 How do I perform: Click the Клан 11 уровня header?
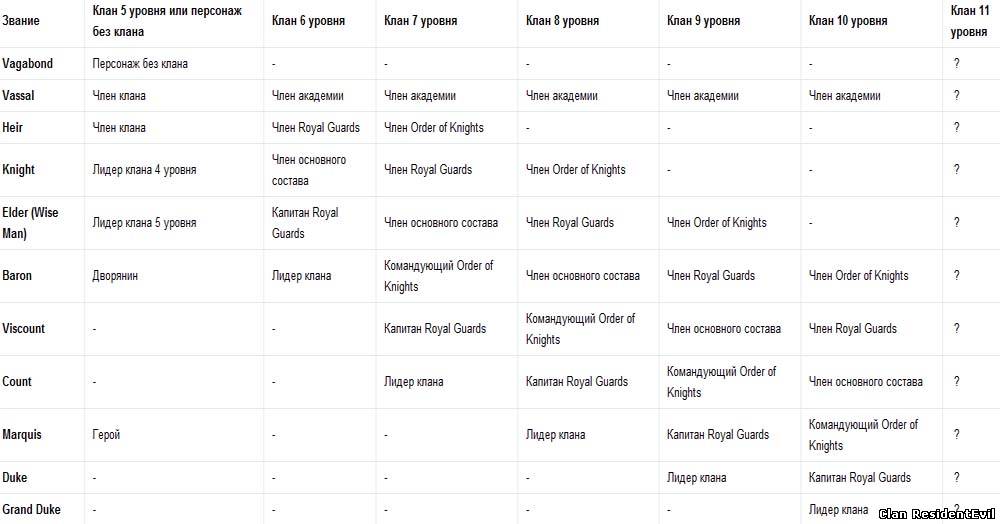pyautogui.click(x=969, y=20)
